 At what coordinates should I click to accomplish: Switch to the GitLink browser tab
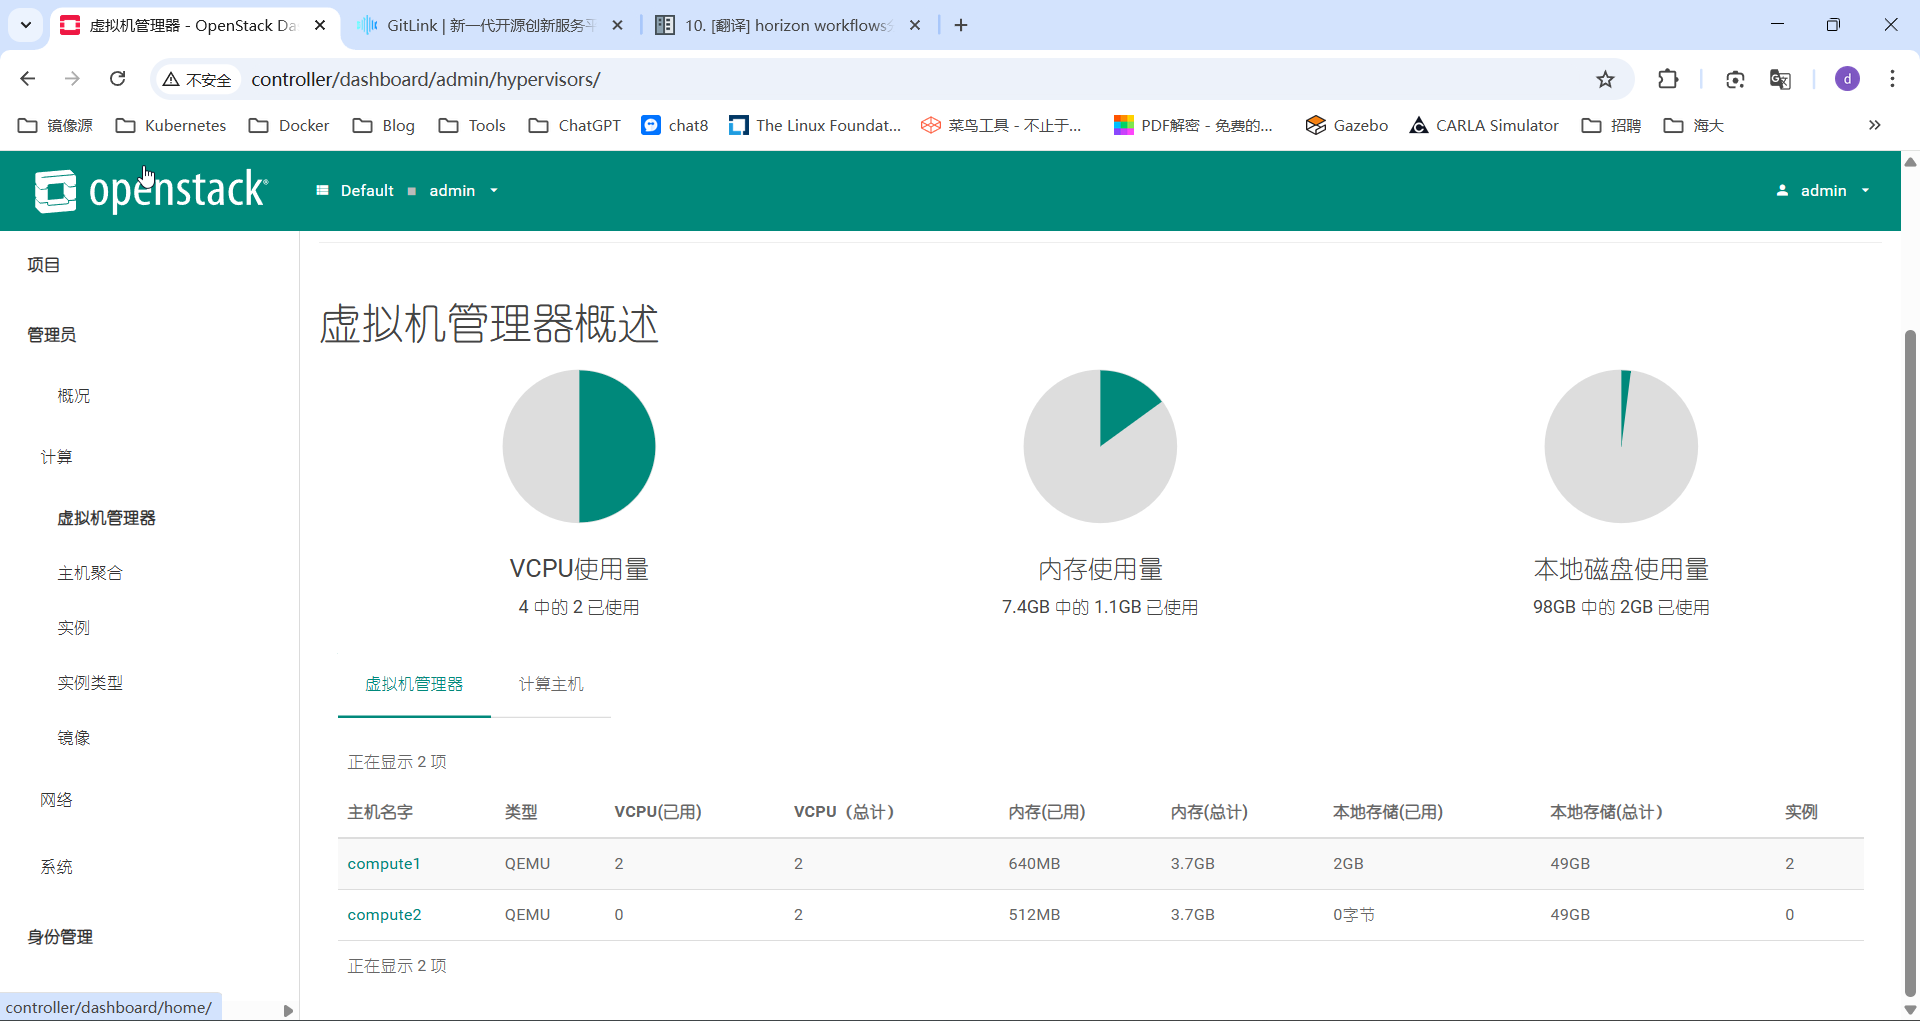coord(490,25)
